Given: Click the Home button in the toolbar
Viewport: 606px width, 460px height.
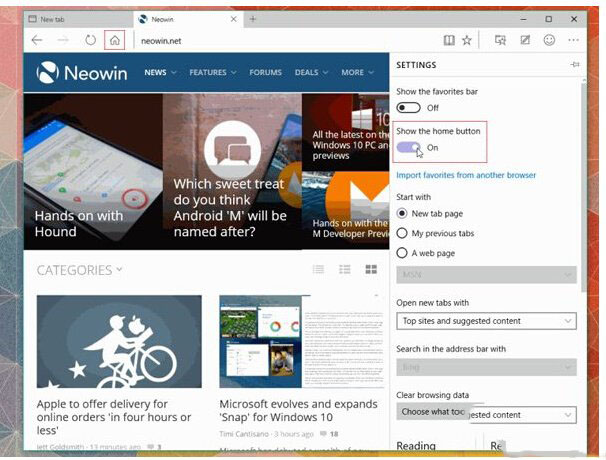Looking at the screenshot, I should (114, 40).
